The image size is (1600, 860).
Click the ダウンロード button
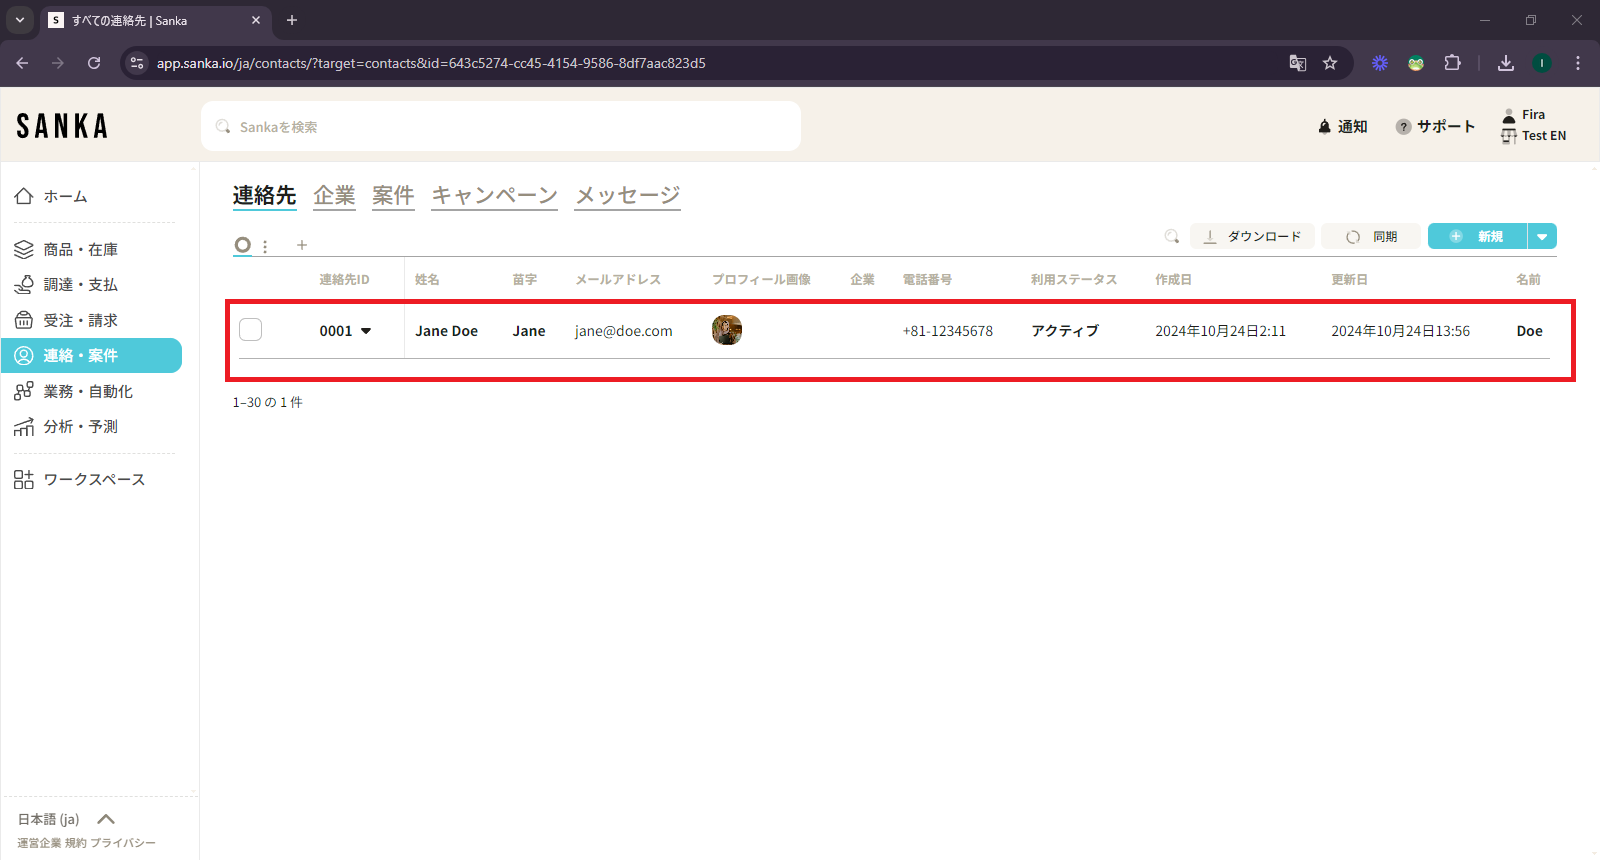(x=1252, y=237)
